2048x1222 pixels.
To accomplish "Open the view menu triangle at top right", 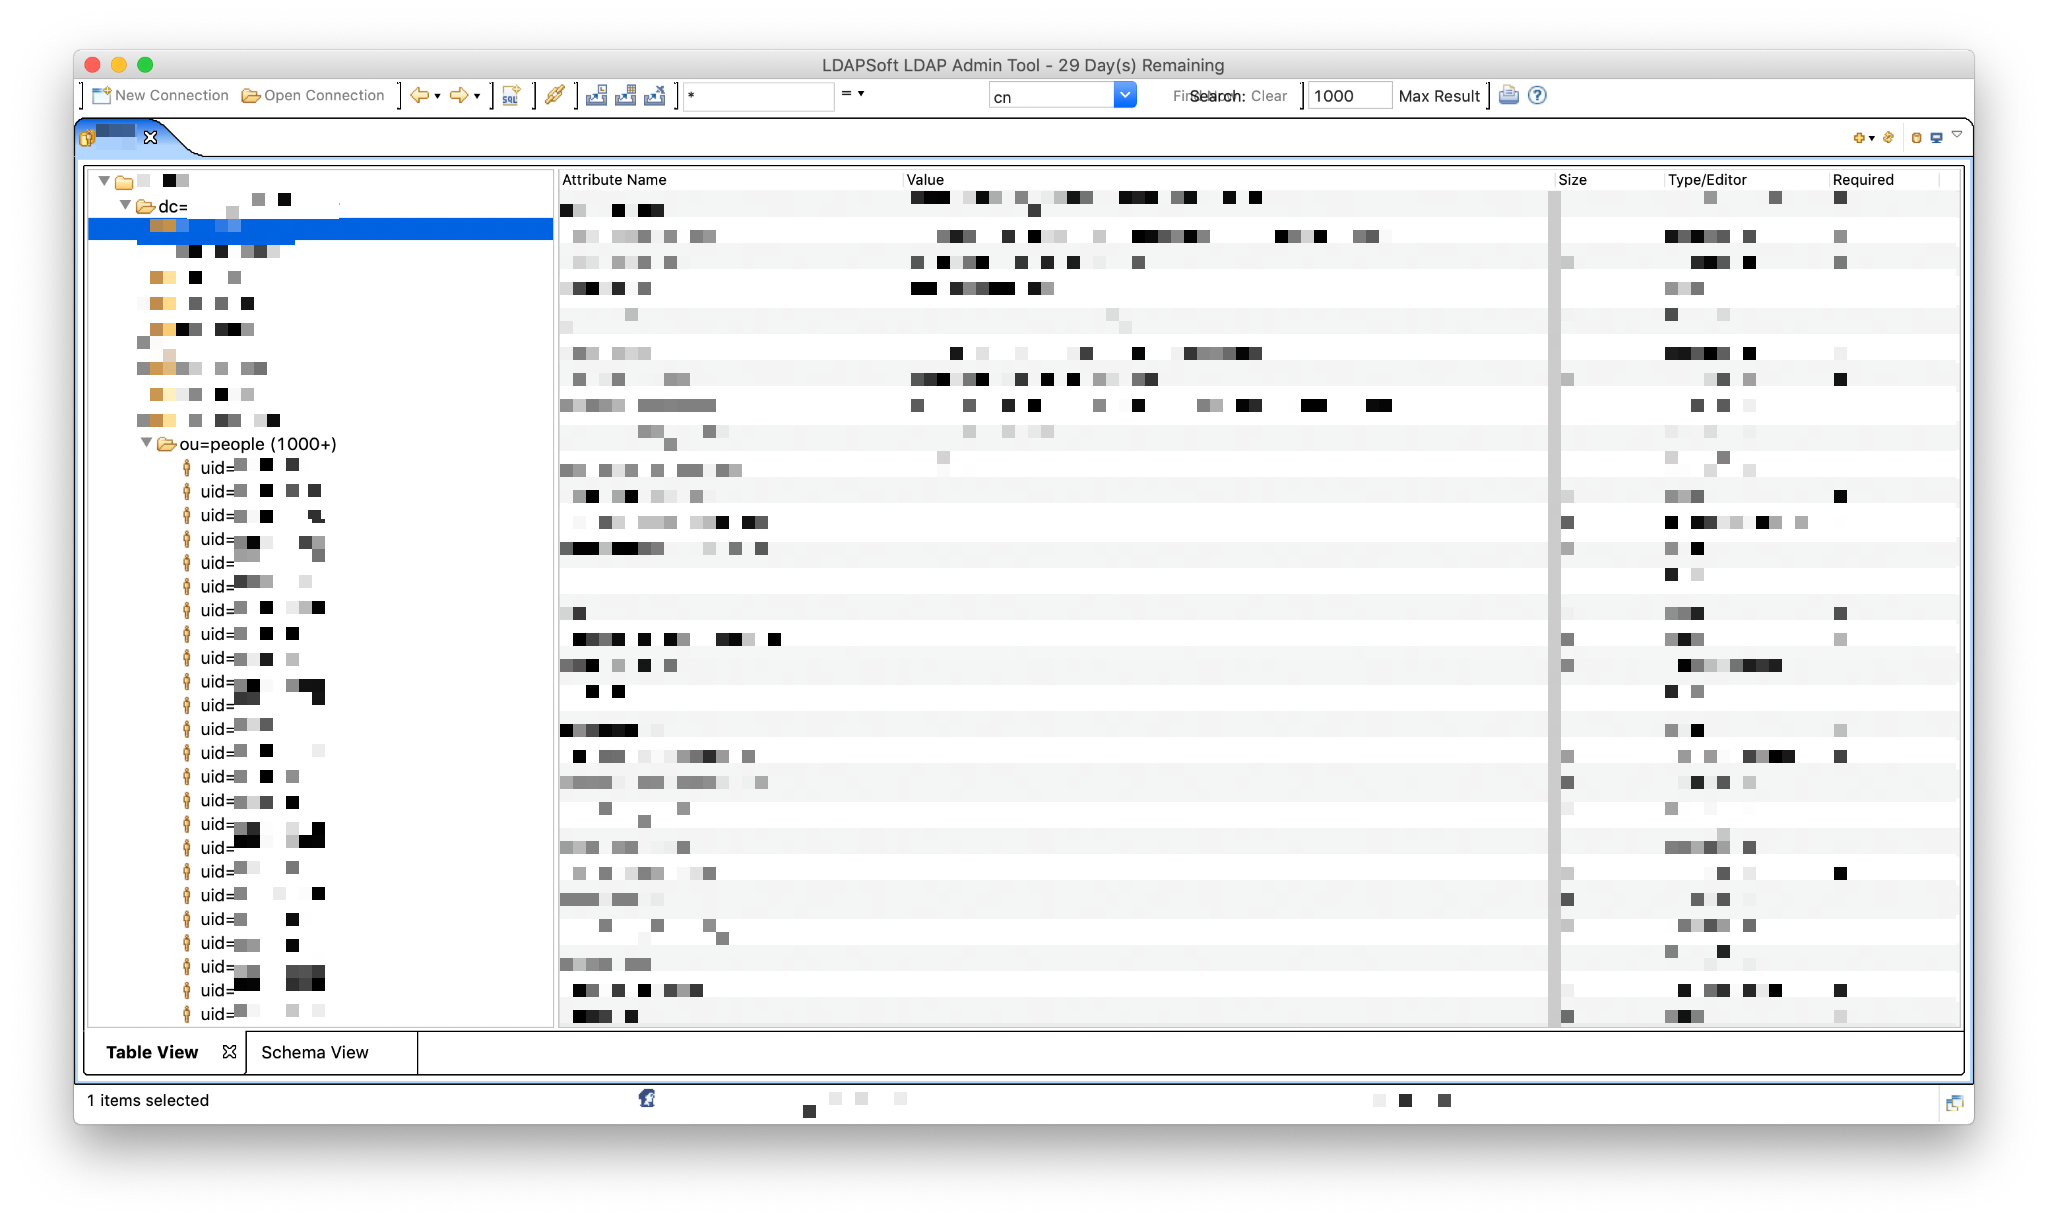I will (1957, 135).
